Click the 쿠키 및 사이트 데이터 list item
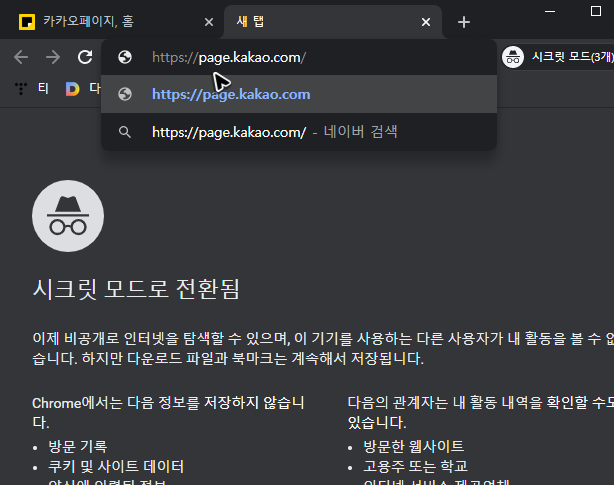 (116, 466)
